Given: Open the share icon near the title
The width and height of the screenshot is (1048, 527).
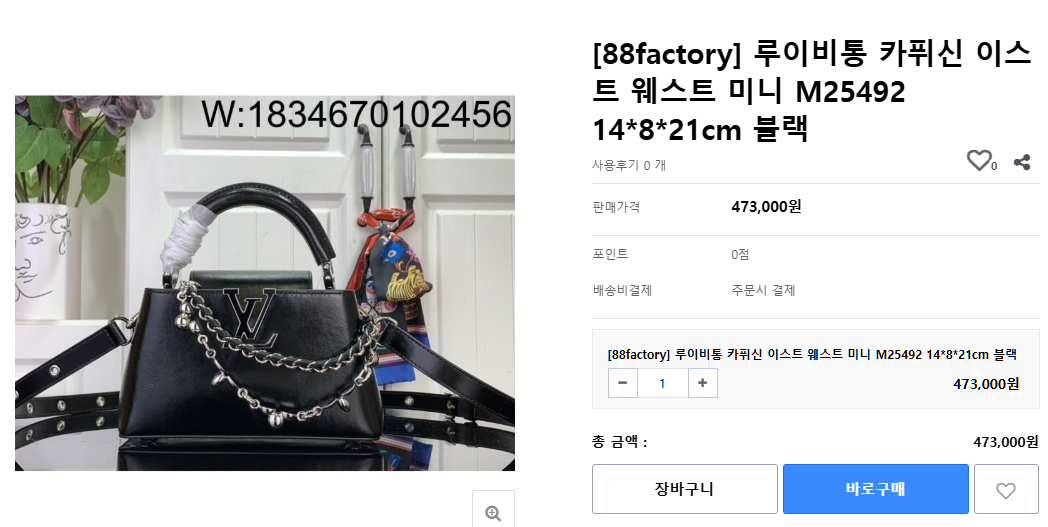Looking at the screenshot, I should coord(1022,162).
